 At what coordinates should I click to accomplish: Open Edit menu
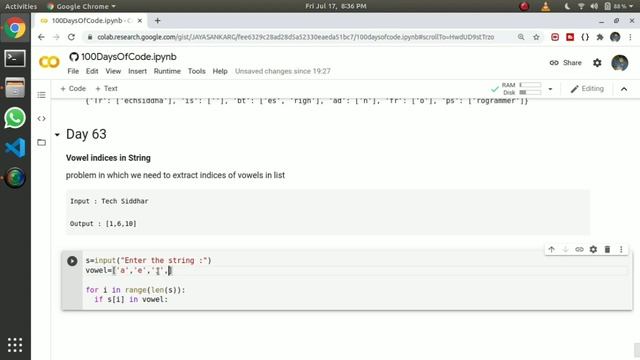coord(92,71)
